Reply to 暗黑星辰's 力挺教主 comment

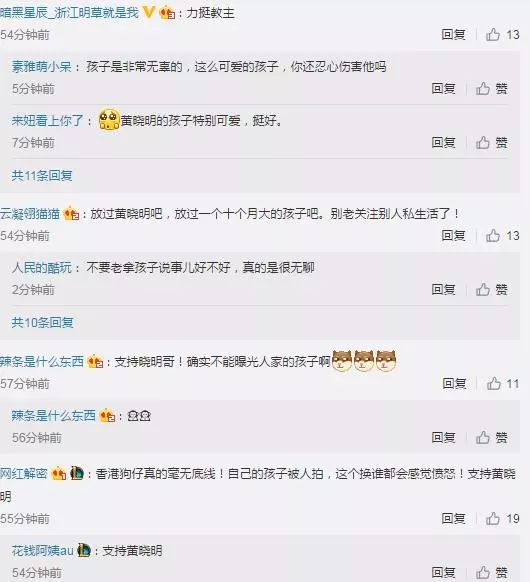[453, 35]
